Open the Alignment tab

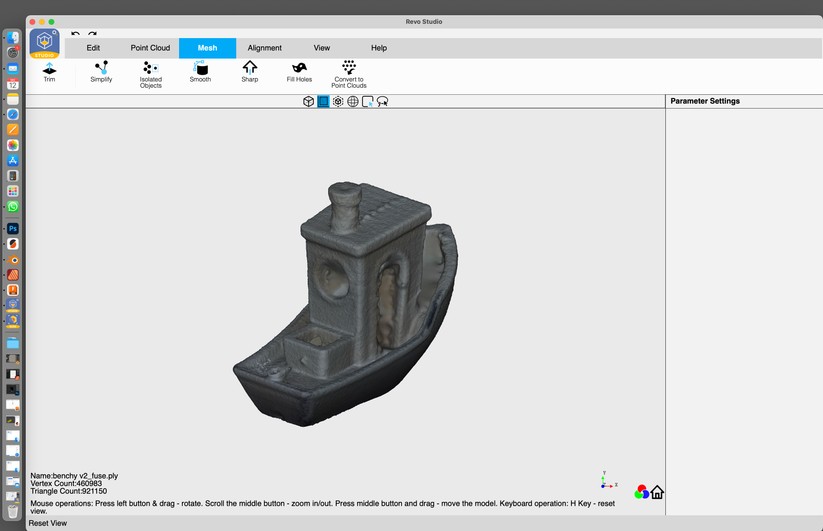tap(265, 48)
